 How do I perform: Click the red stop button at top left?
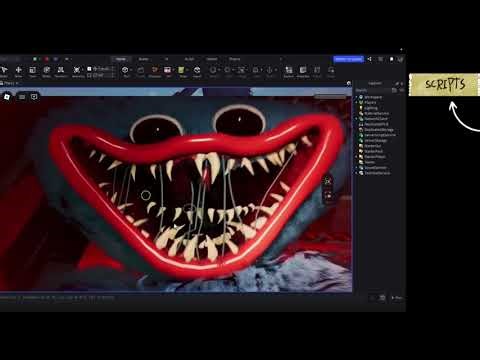tap(47, 59)
